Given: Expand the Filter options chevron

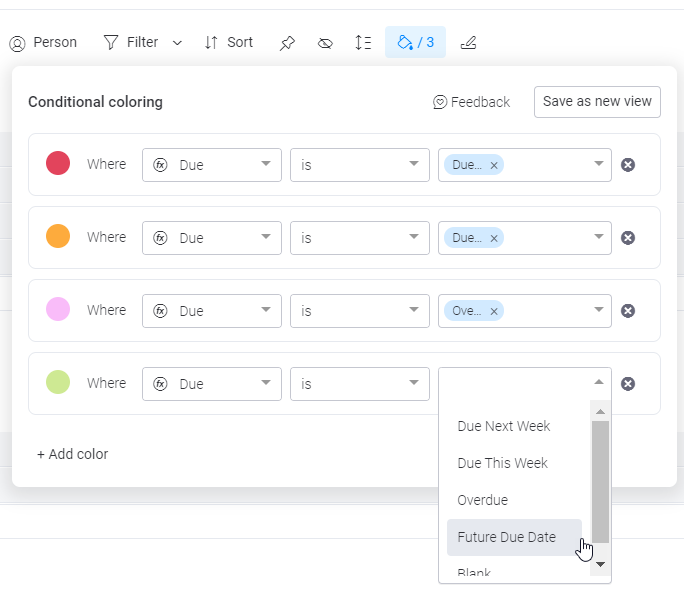Looking at the screenshot, I should [177, 43].
